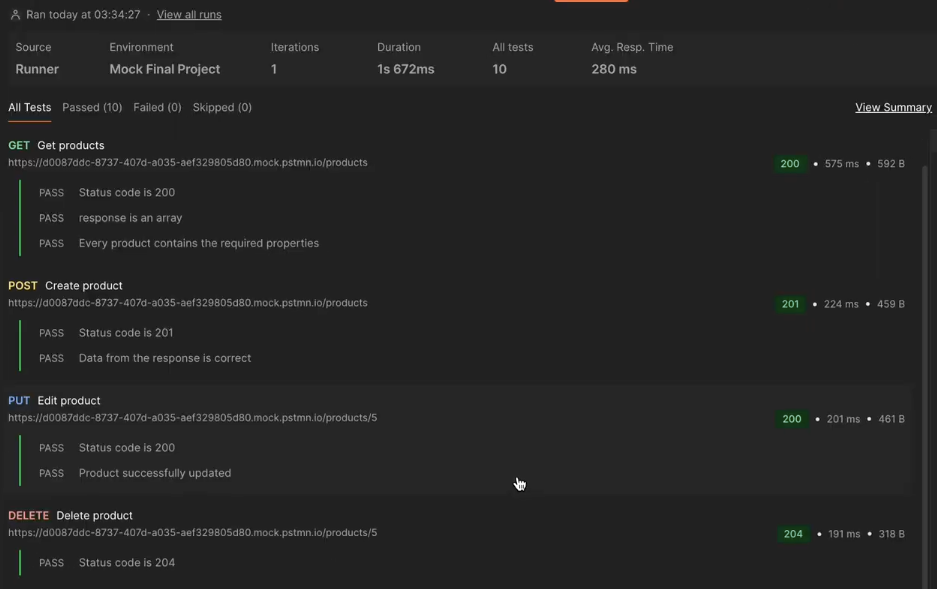
Task: Open the Edit product request
Action: tap(69, 400)
